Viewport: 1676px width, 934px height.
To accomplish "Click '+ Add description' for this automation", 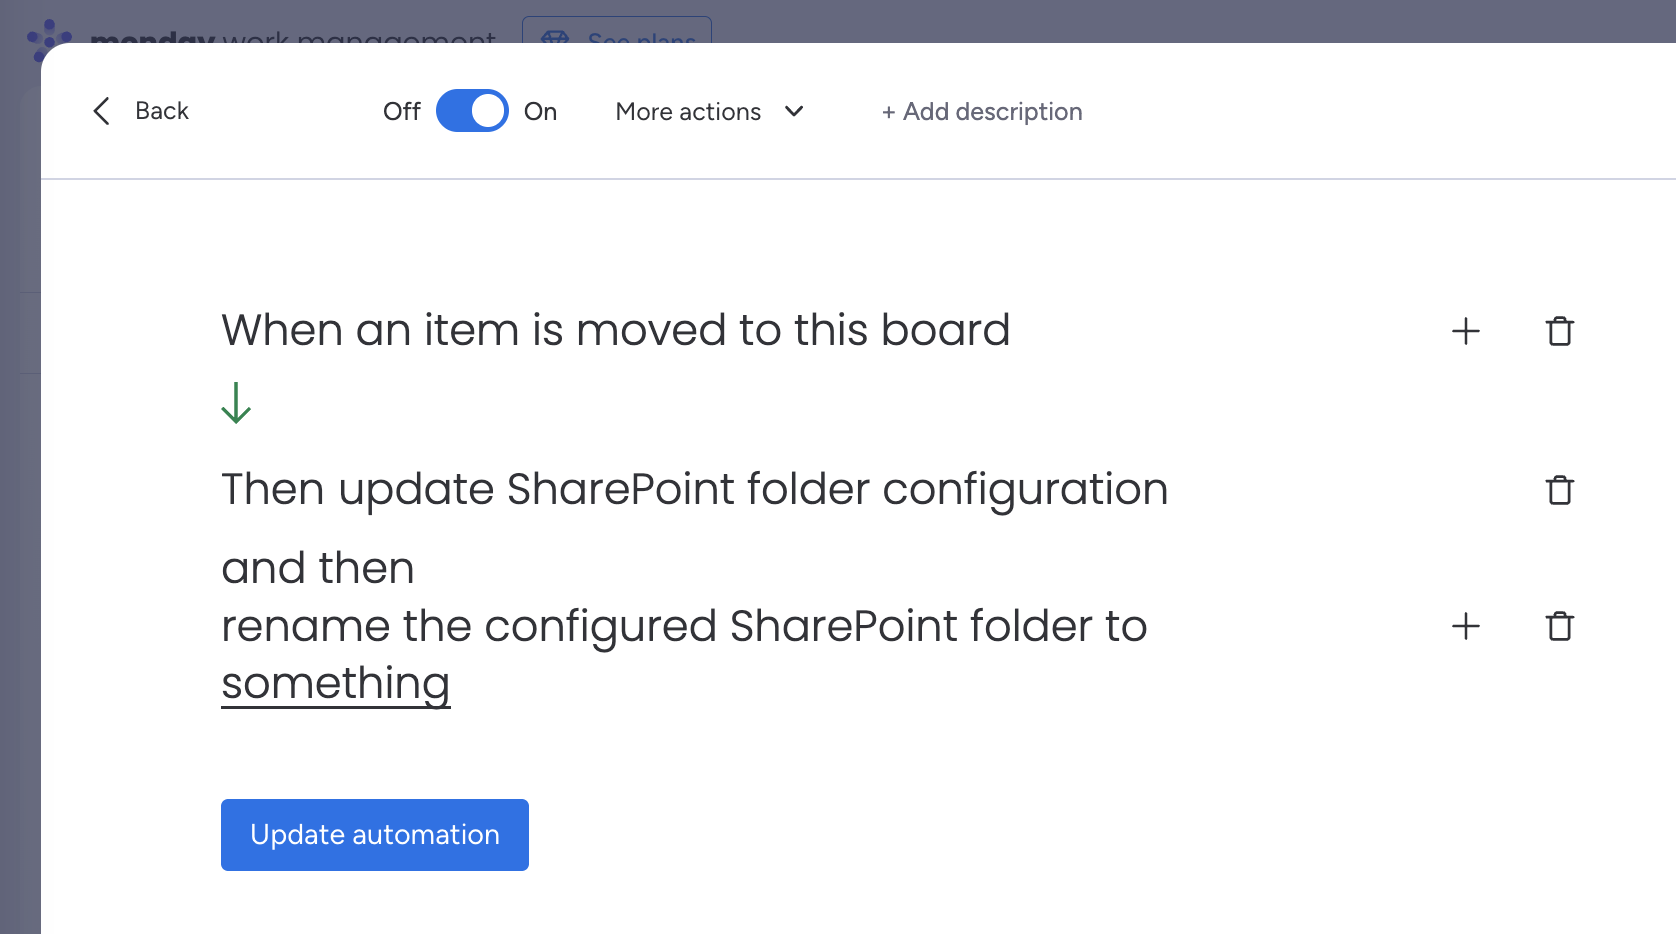I will coord(981,111).
